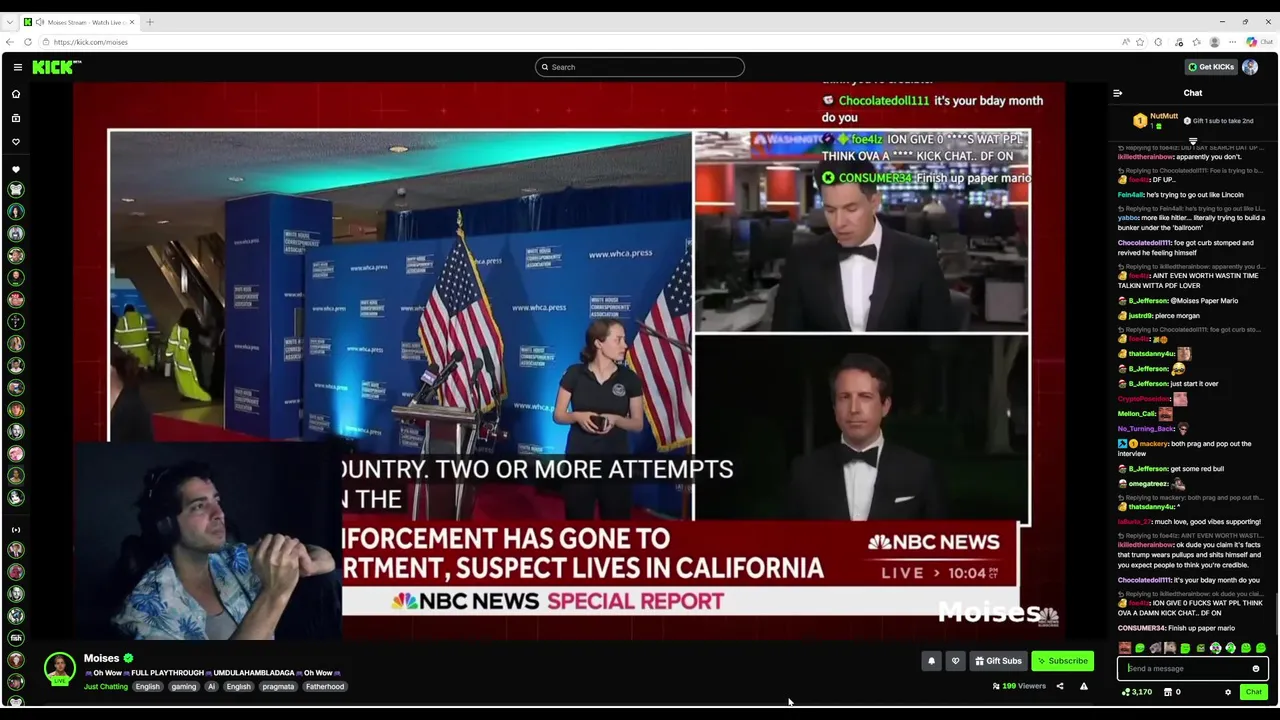Open Moises streamer avatar

coord(60,668)
